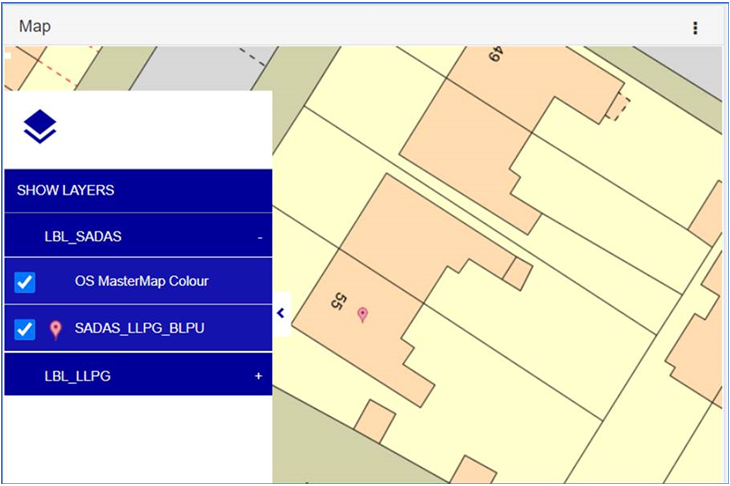Expand the LBL_LLPG layer group
The image size is (730, 486).
(258, 376)
